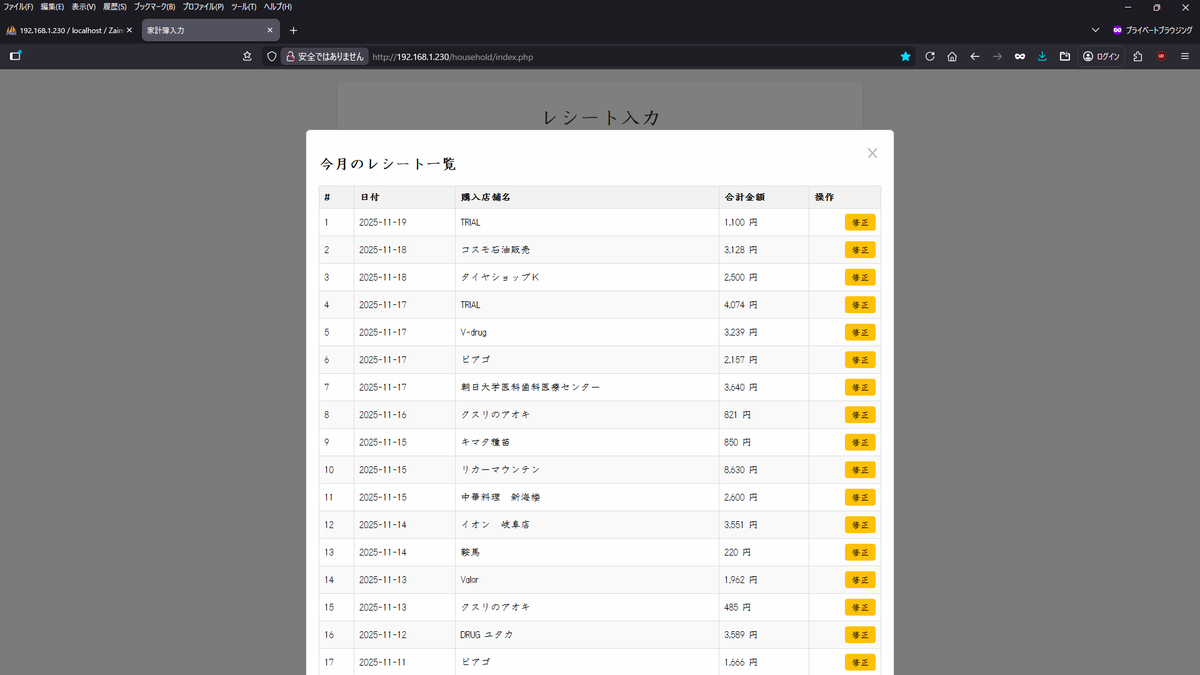Click the 今月のレシート一覧 modal title

click(x=388, y=164)
